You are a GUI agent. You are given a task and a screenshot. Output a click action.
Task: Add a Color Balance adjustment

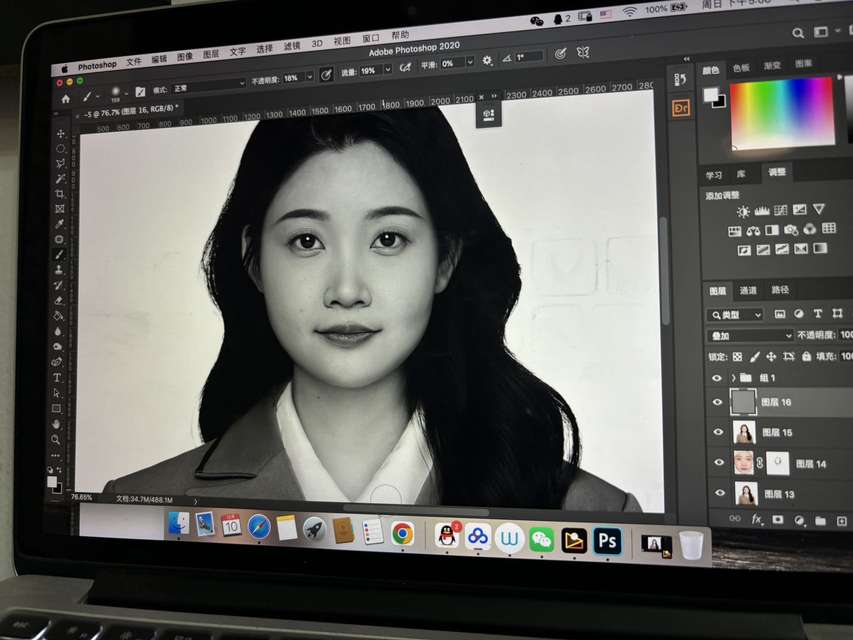(753, 231)
